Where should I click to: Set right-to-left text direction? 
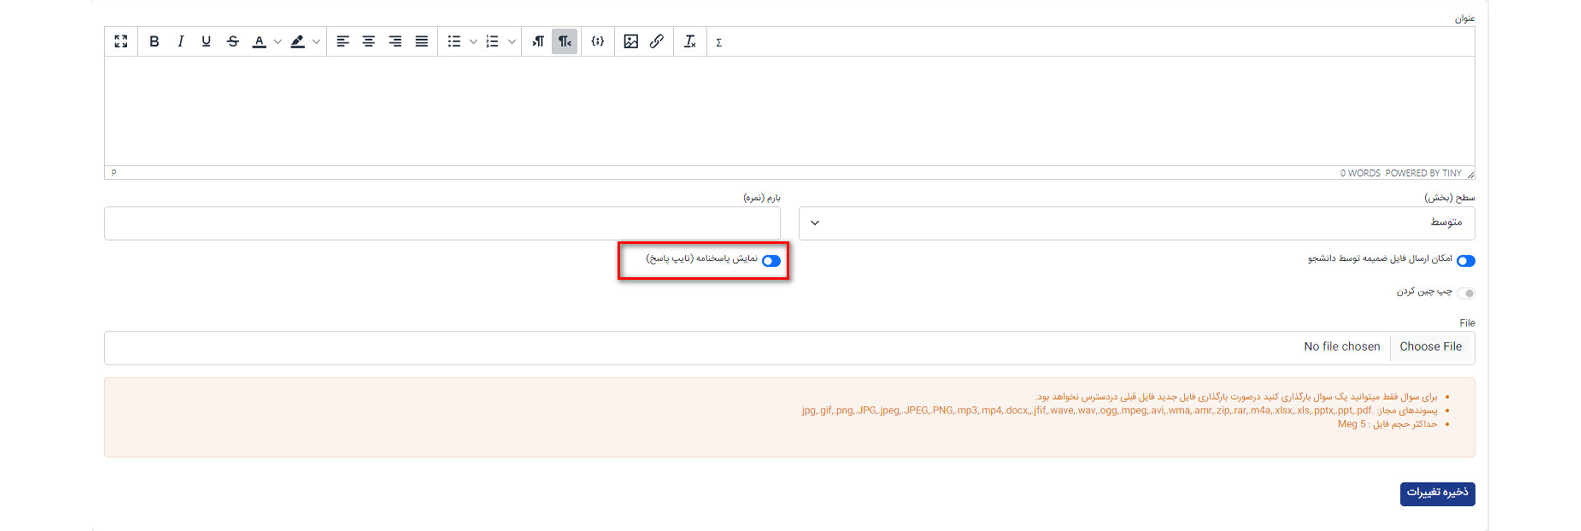[x=565, y=42]
